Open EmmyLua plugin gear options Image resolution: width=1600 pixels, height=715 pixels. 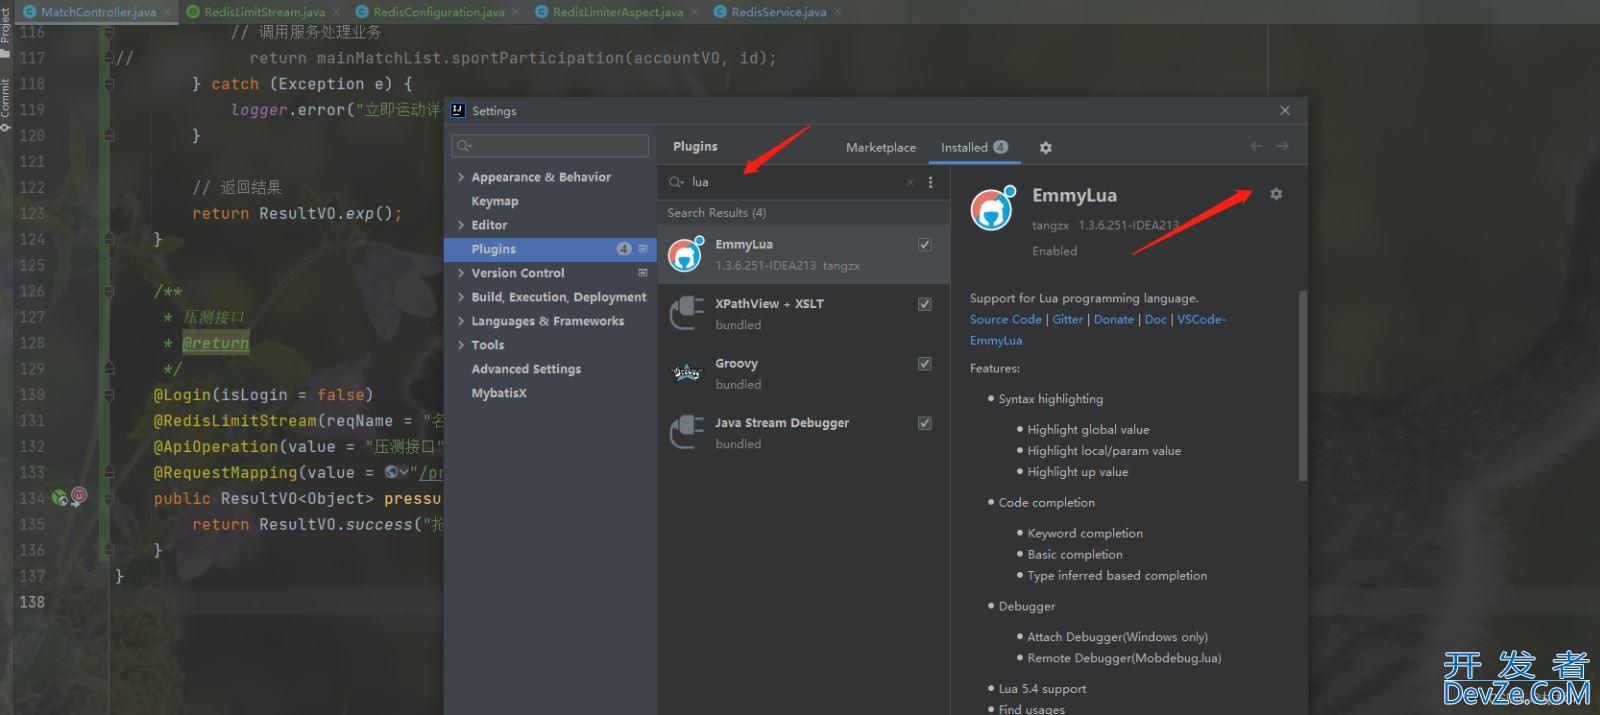(x=1276, y=194)
